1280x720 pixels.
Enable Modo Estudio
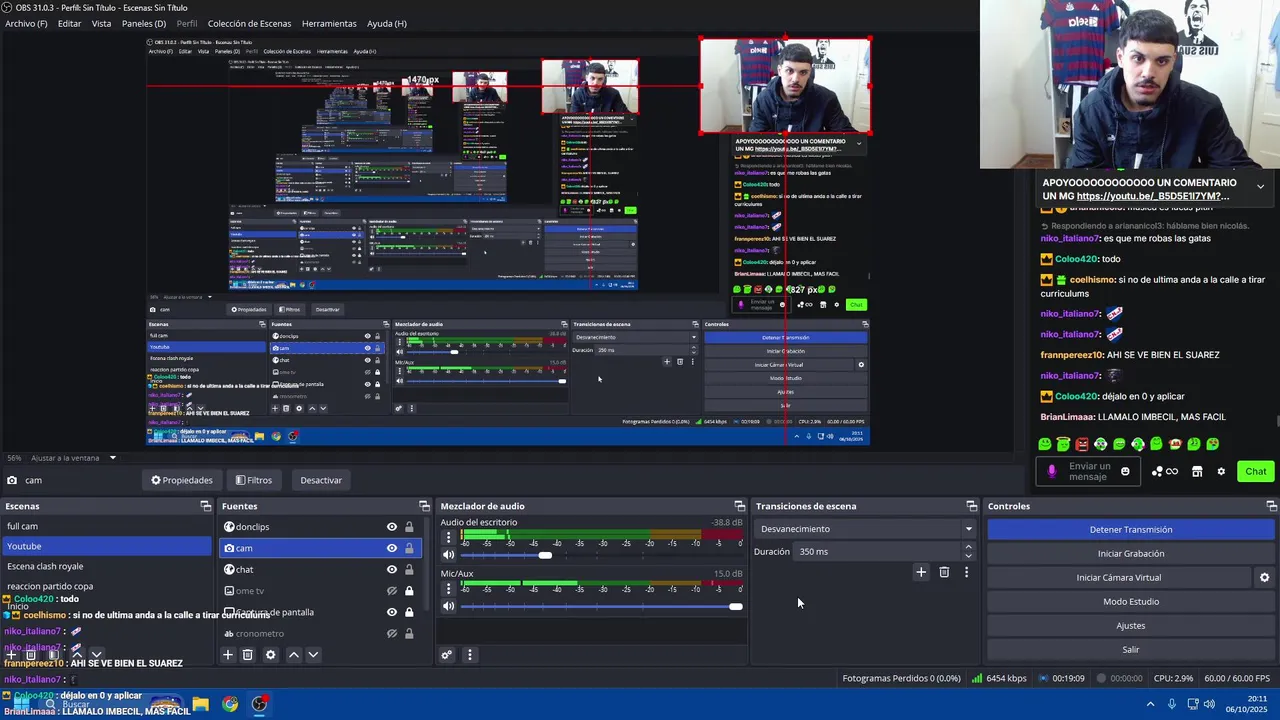click(1131, 601)
